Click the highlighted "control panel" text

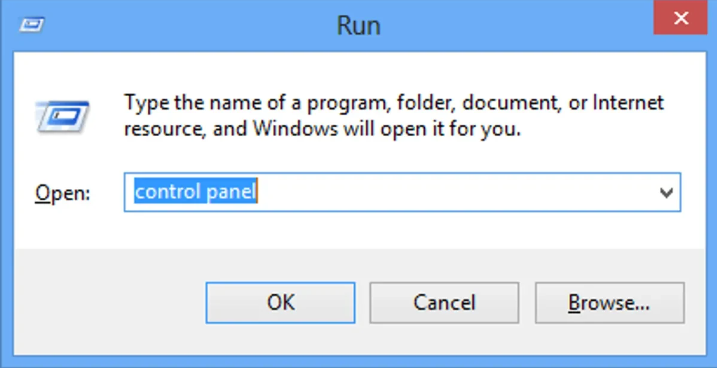click(x=195, y=192)
